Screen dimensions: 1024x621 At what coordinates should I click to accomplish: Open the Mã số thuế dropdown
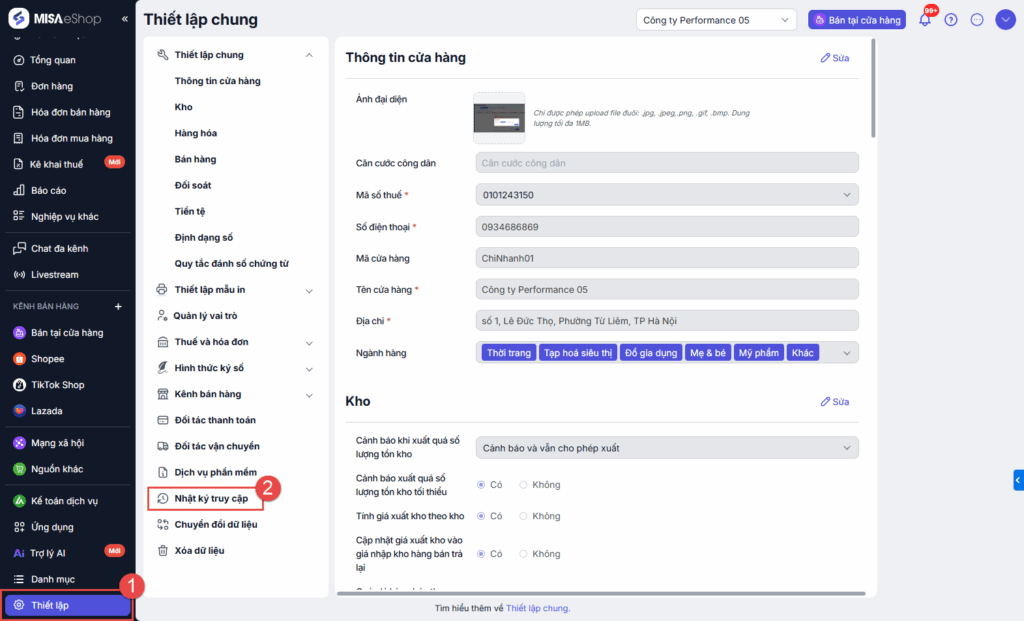847,195
